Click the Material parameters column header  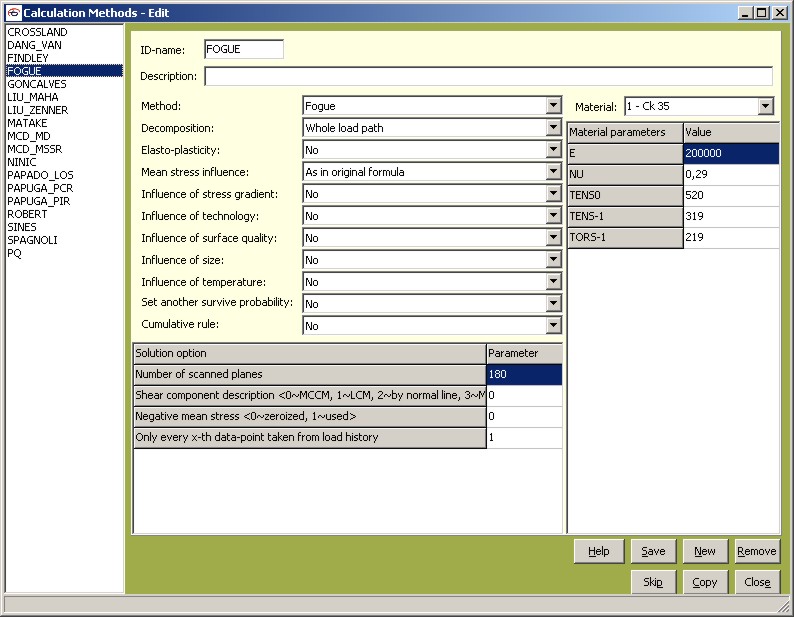pos(625,132)
